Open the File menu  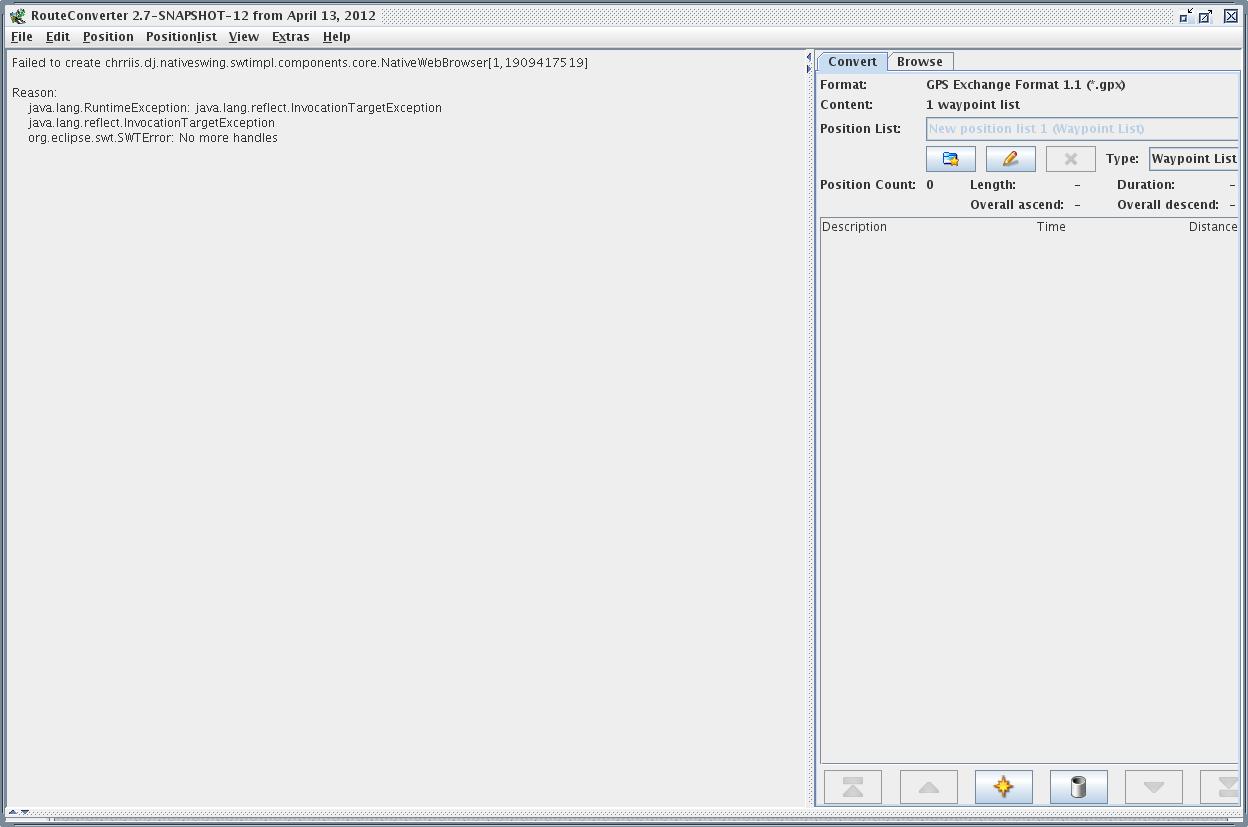pos(21,37)
